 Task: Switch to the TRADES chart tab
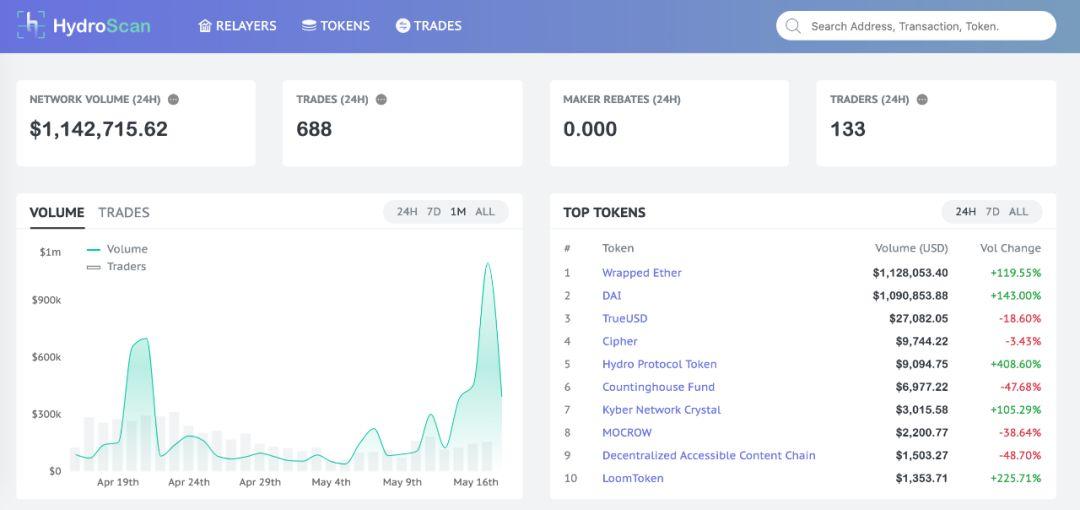[124, 212]
